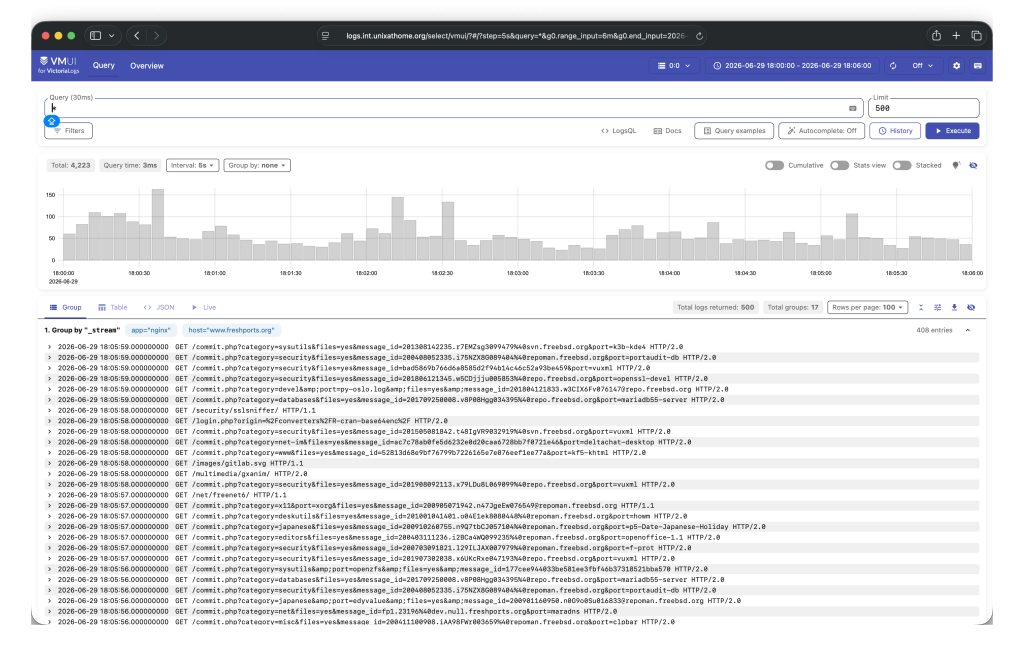
Task: Click the VMUI VictoriaLogs logo
Action: [59, 65]
